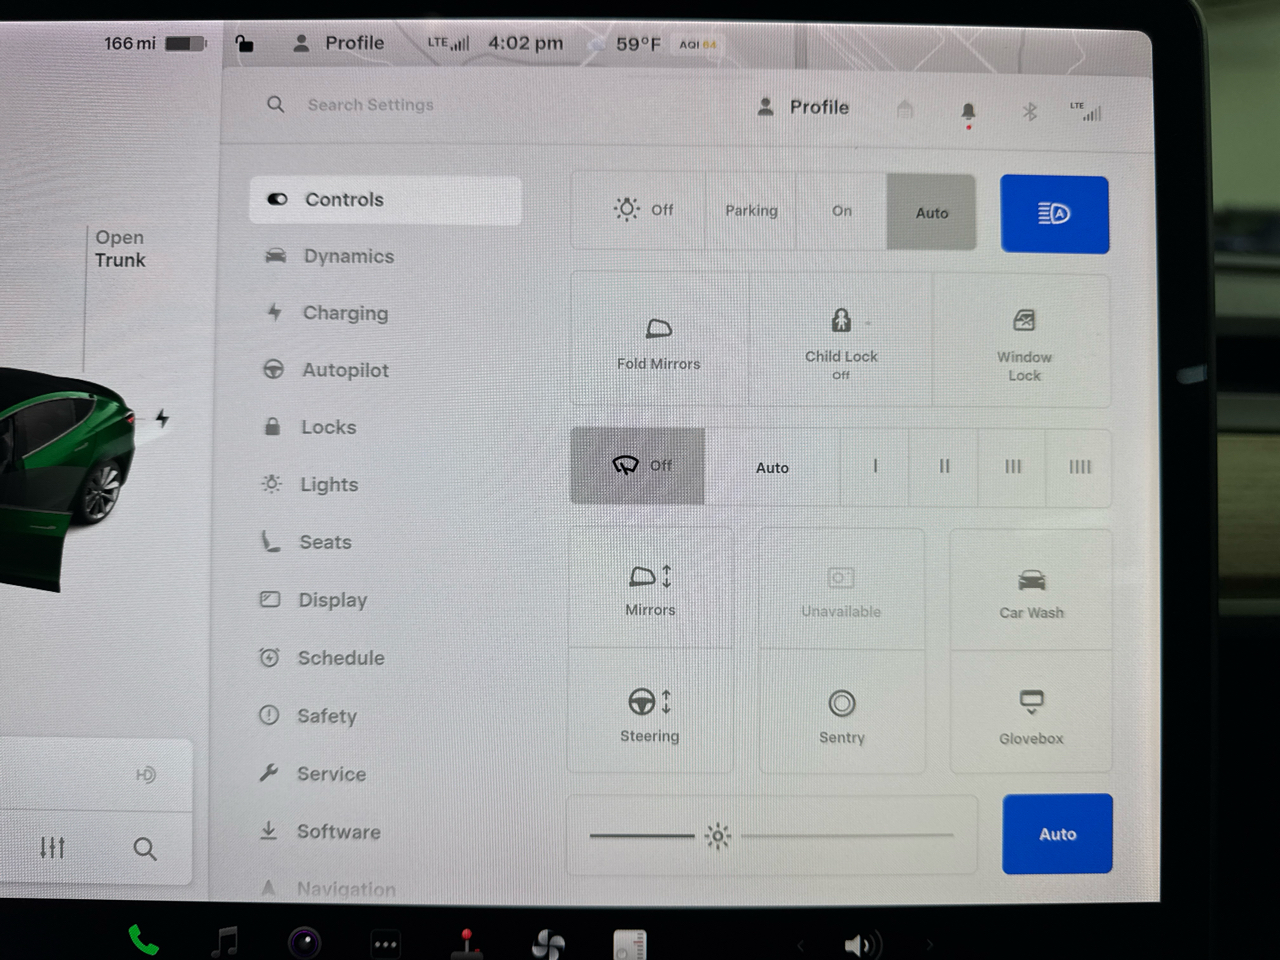Tap the Sentry mode icon
Image resolution: width=1280 pixels, height=960 pixels.
(841, 714)
